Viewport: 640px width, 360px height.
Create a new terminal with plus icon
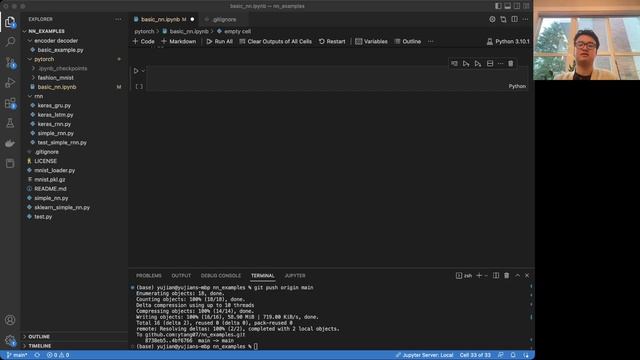click(x=479, y=276)
